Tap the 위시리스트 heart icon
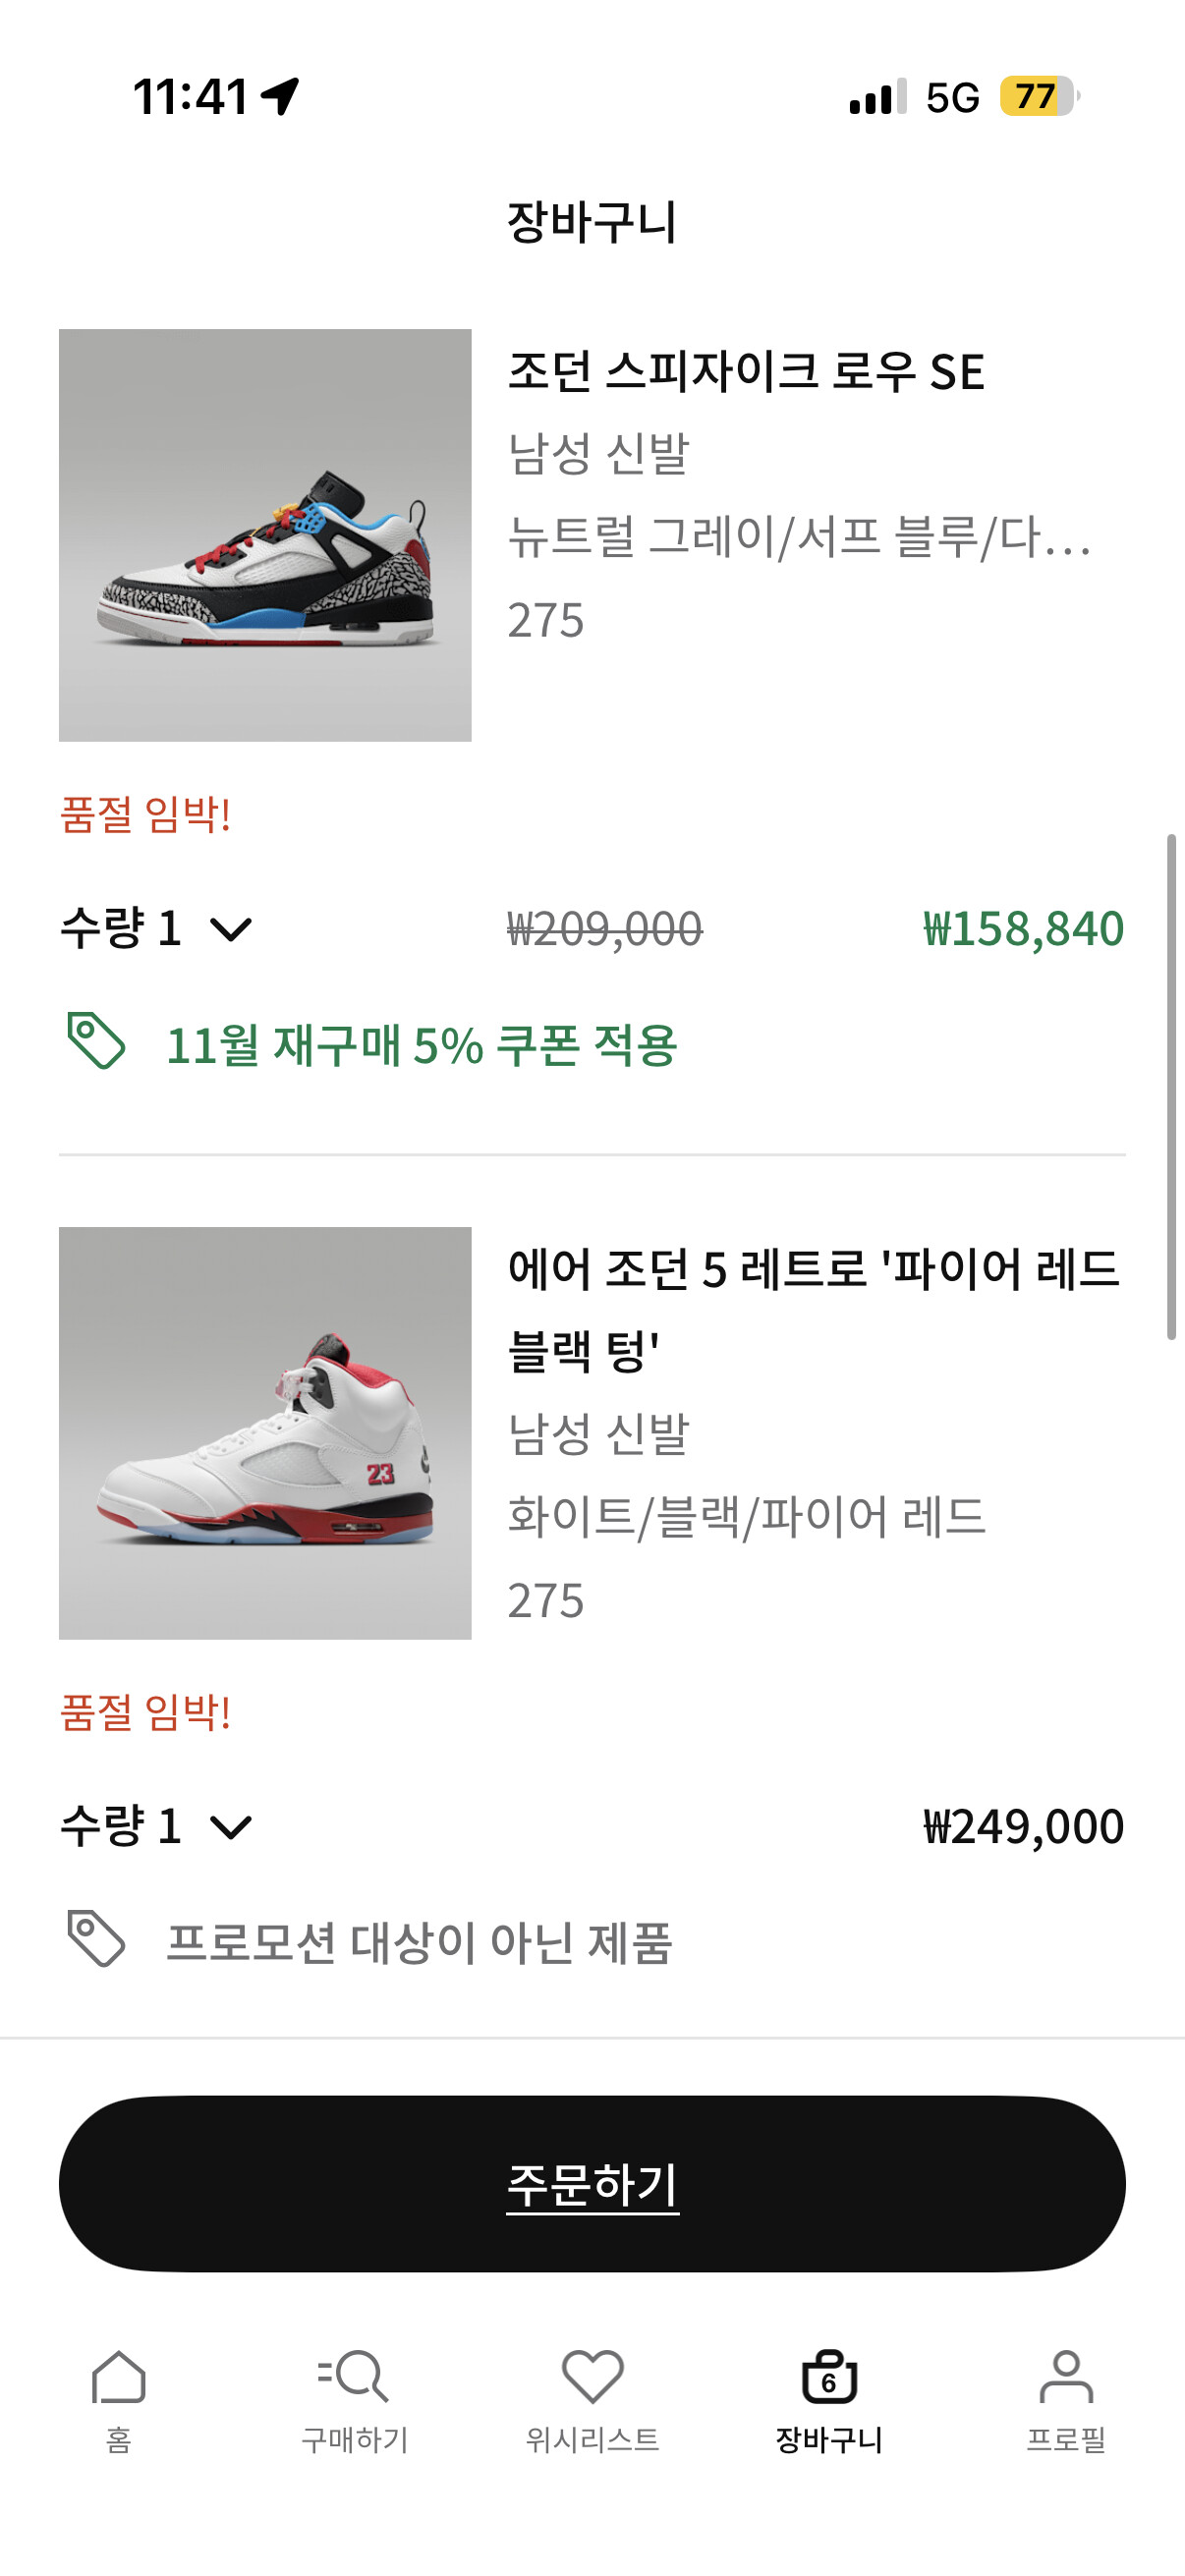1185x2576 pixels. [592, 2378]
